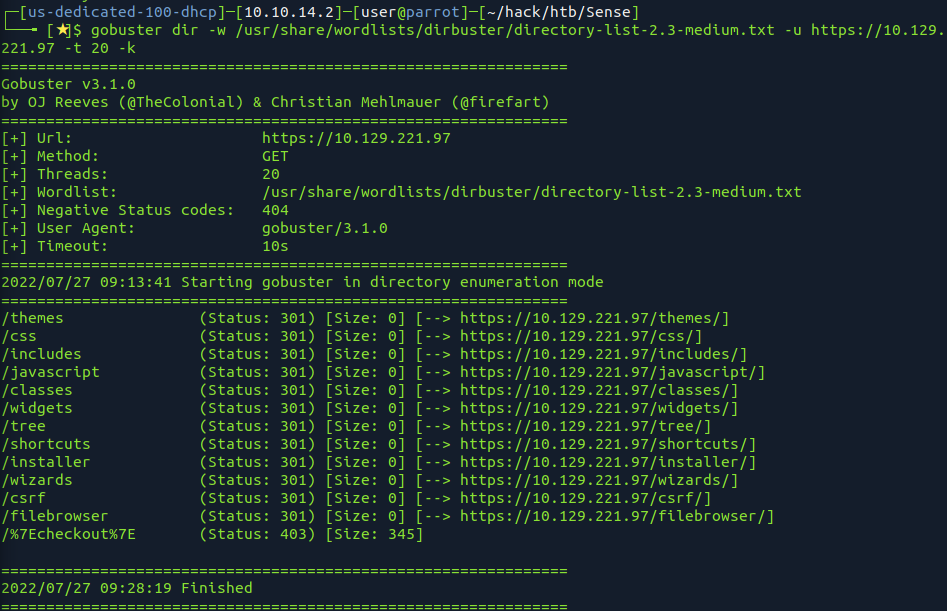Open the /filebrowser/ redirect URL
Screen dimensions: 947x611
click(x=612, y=516)
